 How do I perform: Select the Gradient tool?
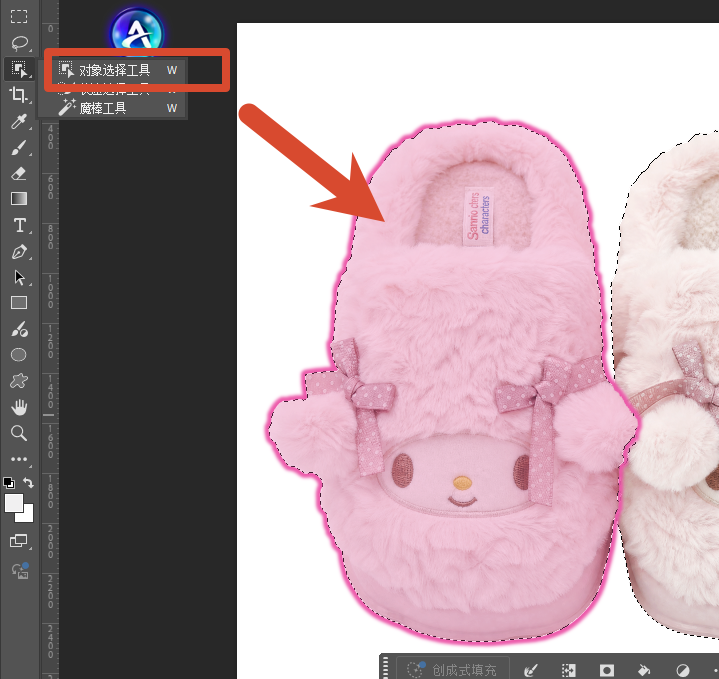(x=19, y=199)
